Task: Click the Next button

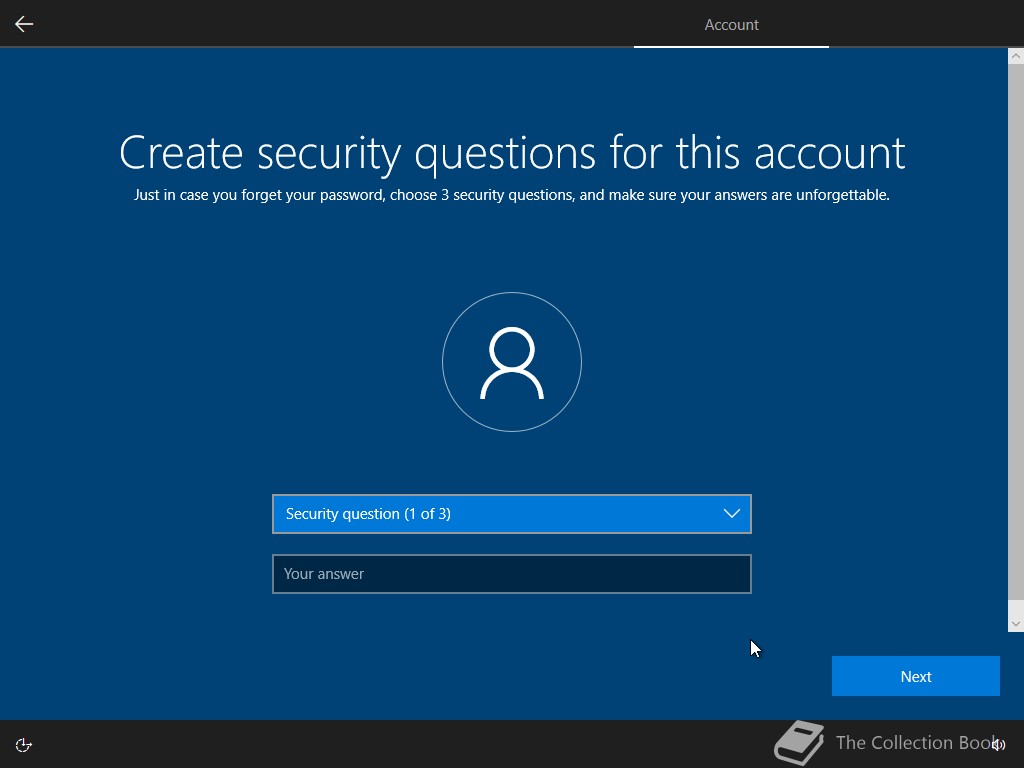Action: tap(916, 676)
